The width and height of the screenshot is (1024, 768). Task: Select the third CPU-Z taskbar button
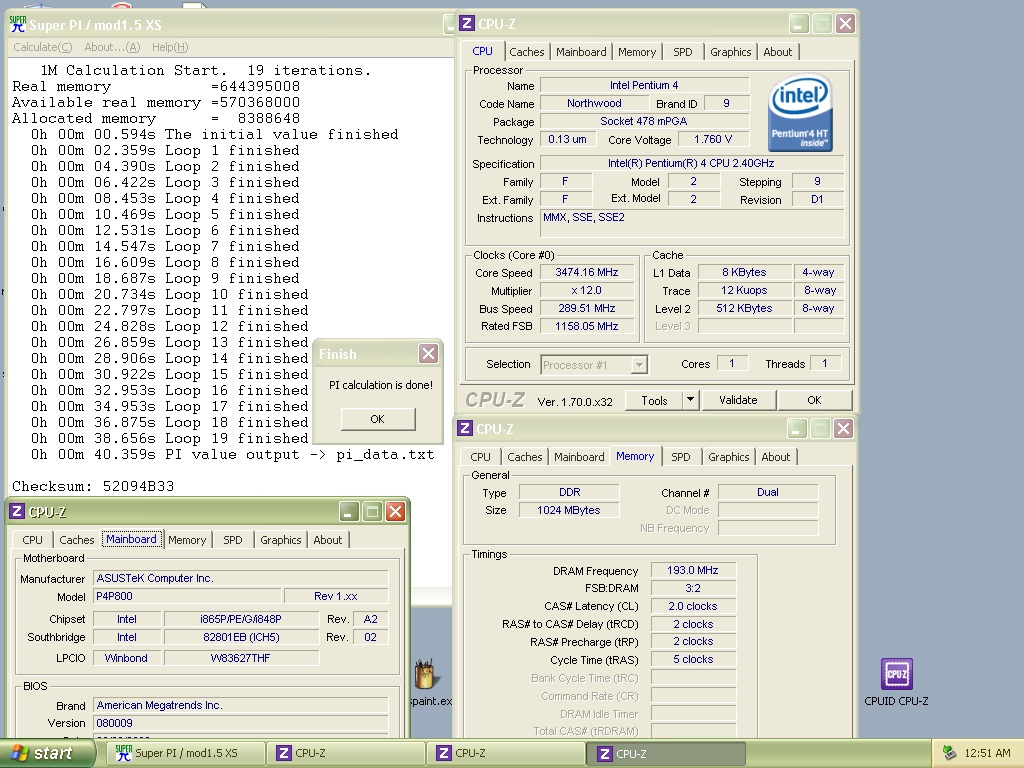(x=667, y=753)
